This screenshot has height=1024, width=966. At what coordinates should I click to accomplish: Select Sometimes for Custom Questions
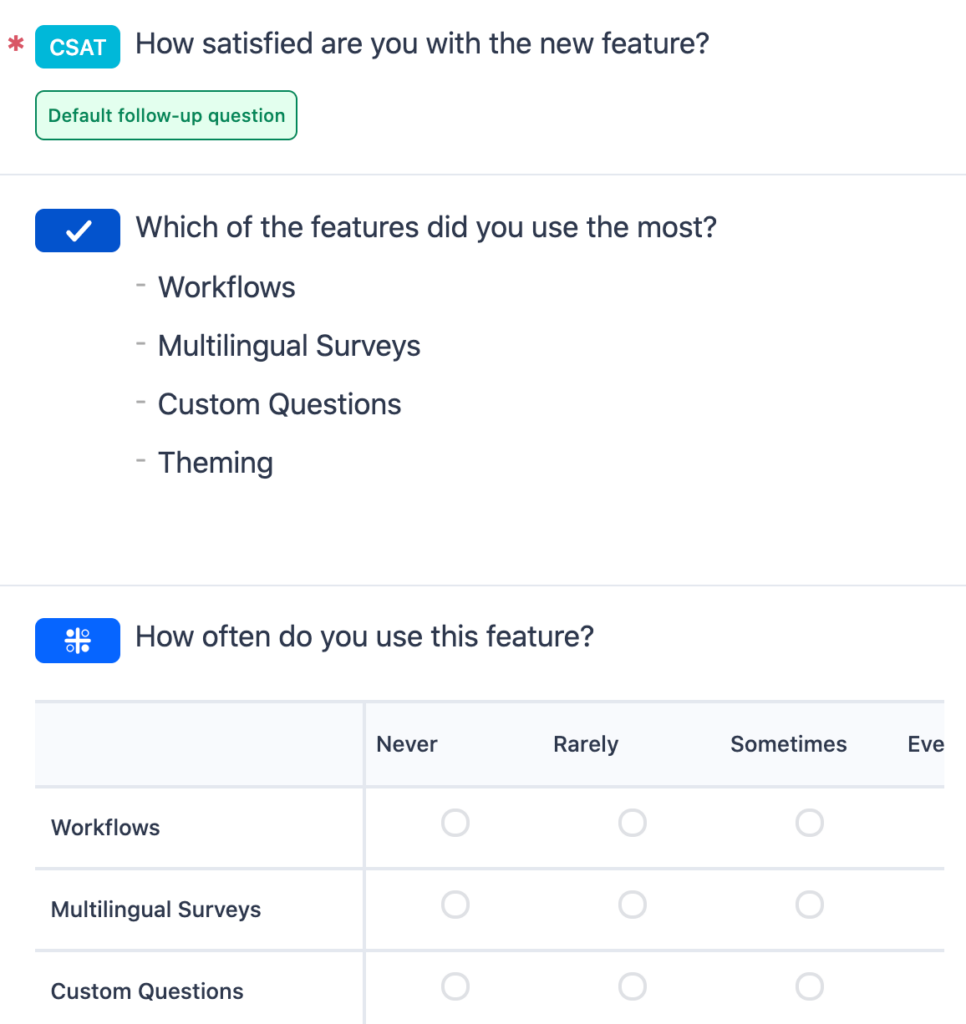[809, 986]
